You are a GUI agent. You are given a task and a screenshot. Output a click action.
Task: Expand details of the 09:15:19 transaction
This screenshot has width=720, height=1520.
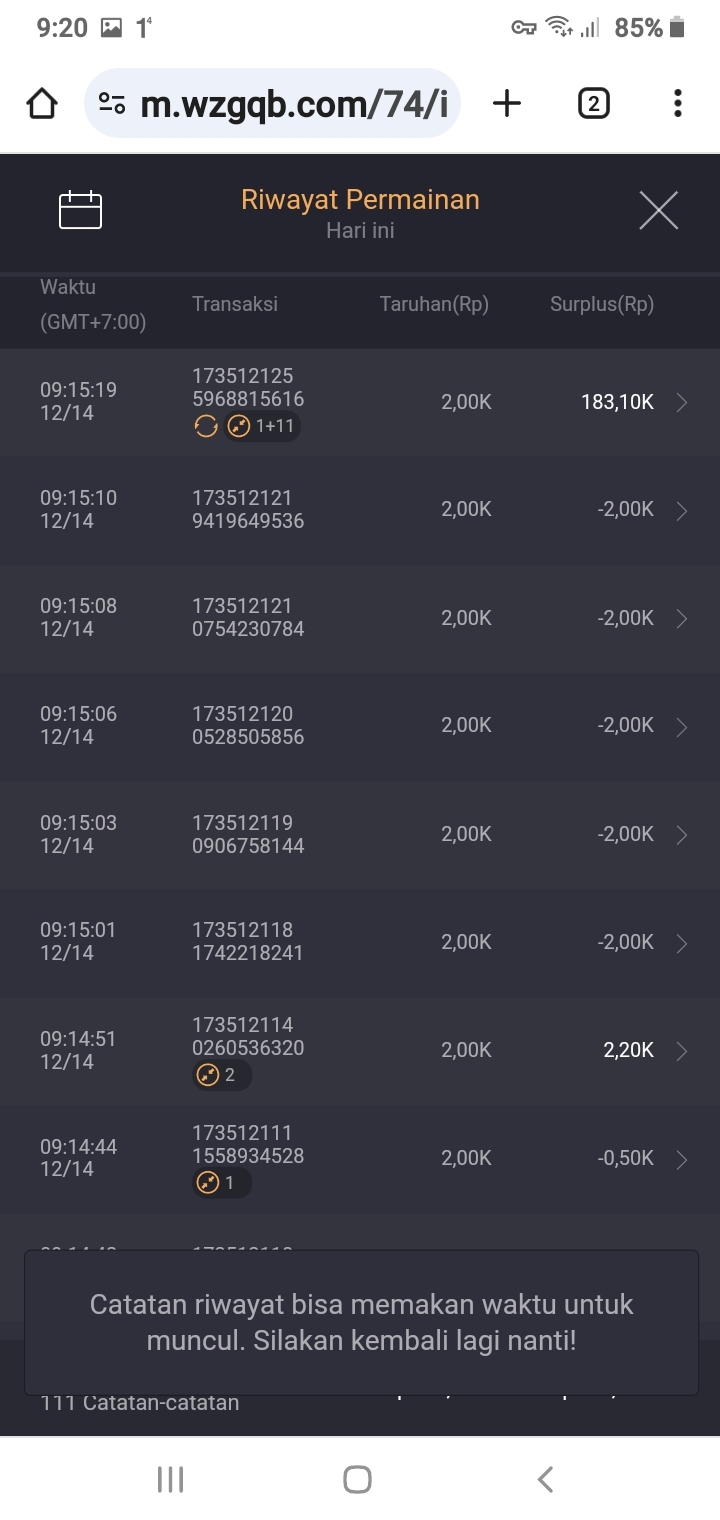682,403
